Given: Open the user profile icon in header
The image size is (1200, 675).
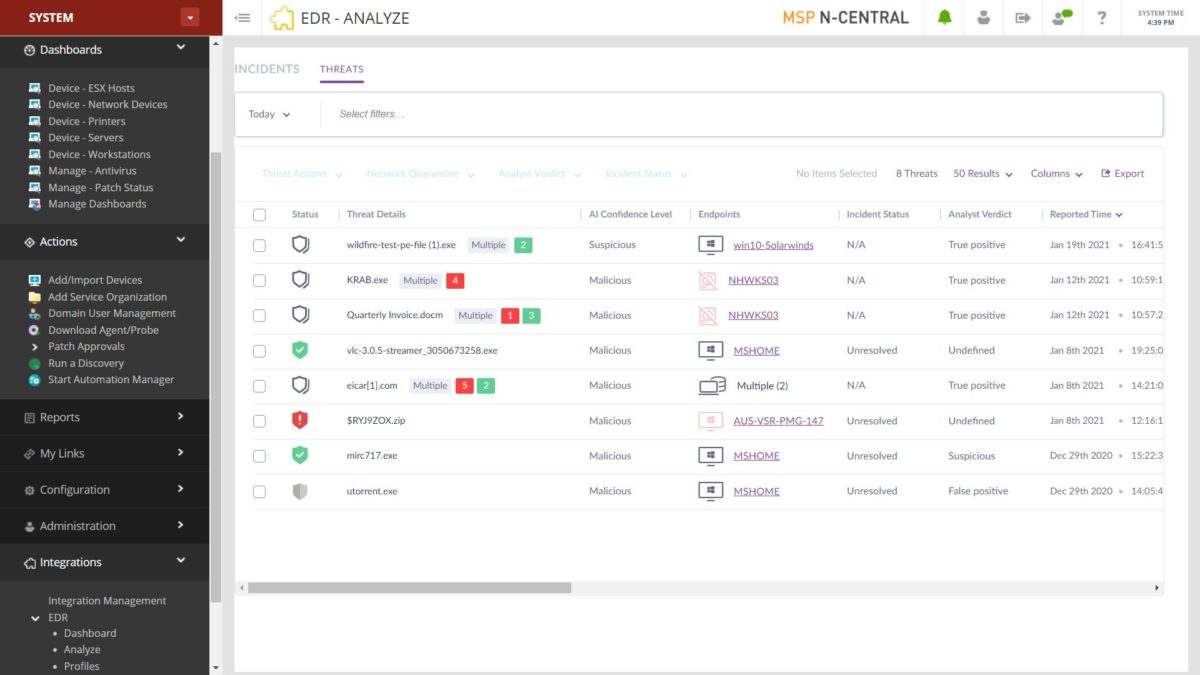Looking at the screenshot, I should pos(984,17).
